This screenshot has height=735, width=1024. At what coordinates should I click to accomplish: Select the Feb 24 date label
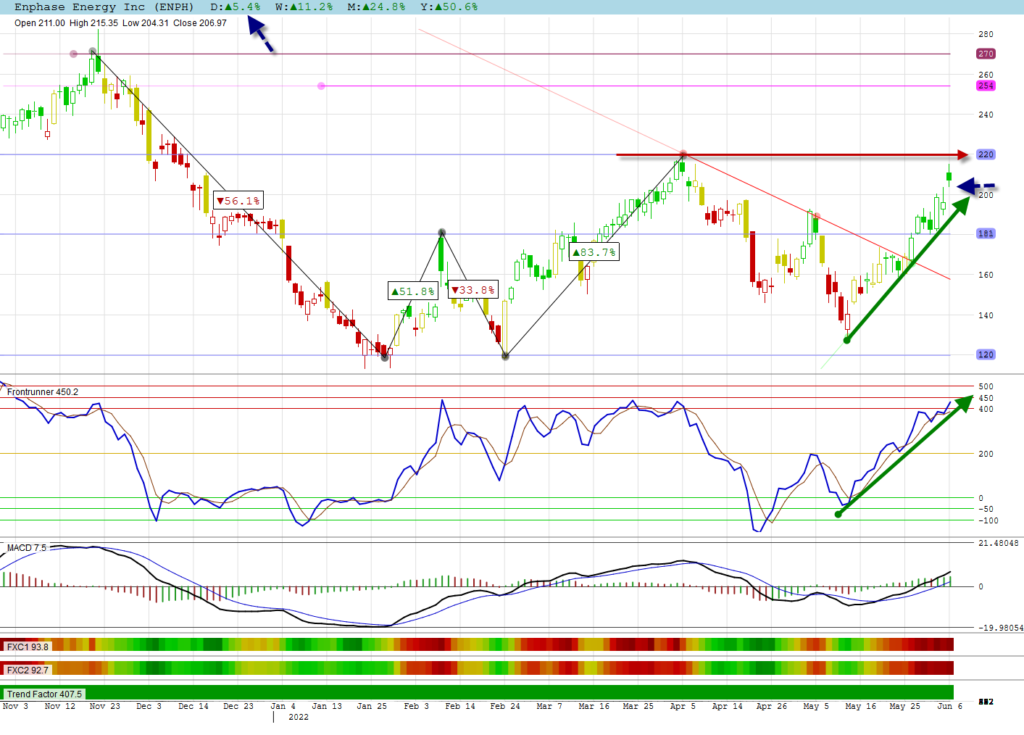pyautogui.click(x=505, y=706)
